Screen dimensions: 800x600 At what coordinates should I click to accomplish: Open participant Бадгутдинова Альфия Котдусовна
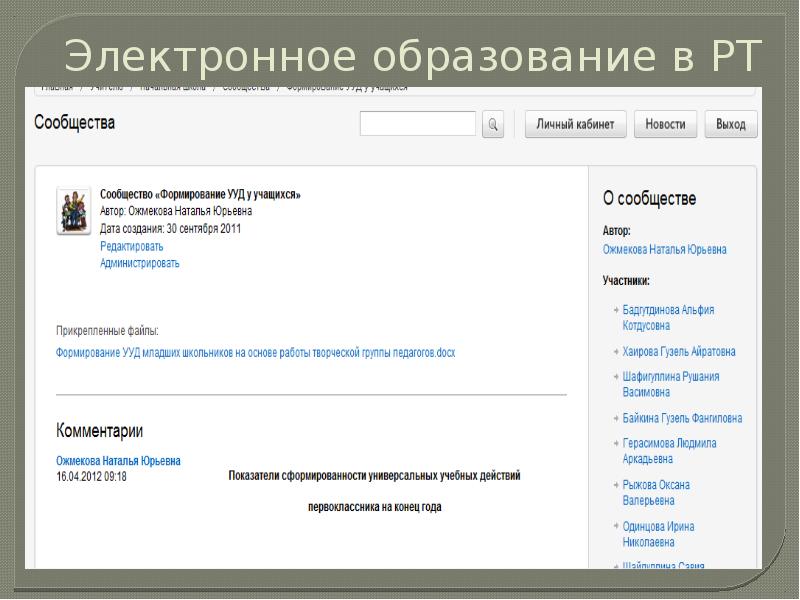(668, 318)
